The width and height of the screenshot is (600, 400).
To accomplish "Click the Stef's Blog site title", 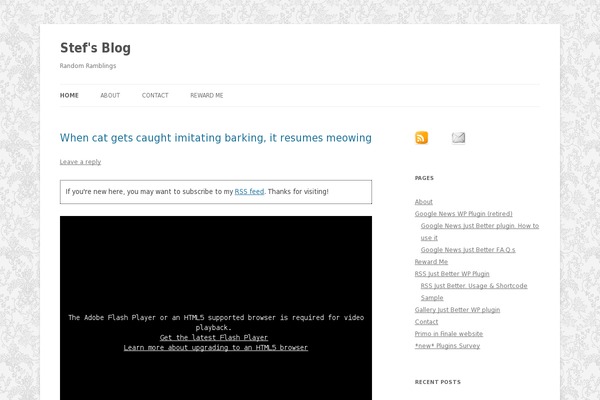I will 95,48.
